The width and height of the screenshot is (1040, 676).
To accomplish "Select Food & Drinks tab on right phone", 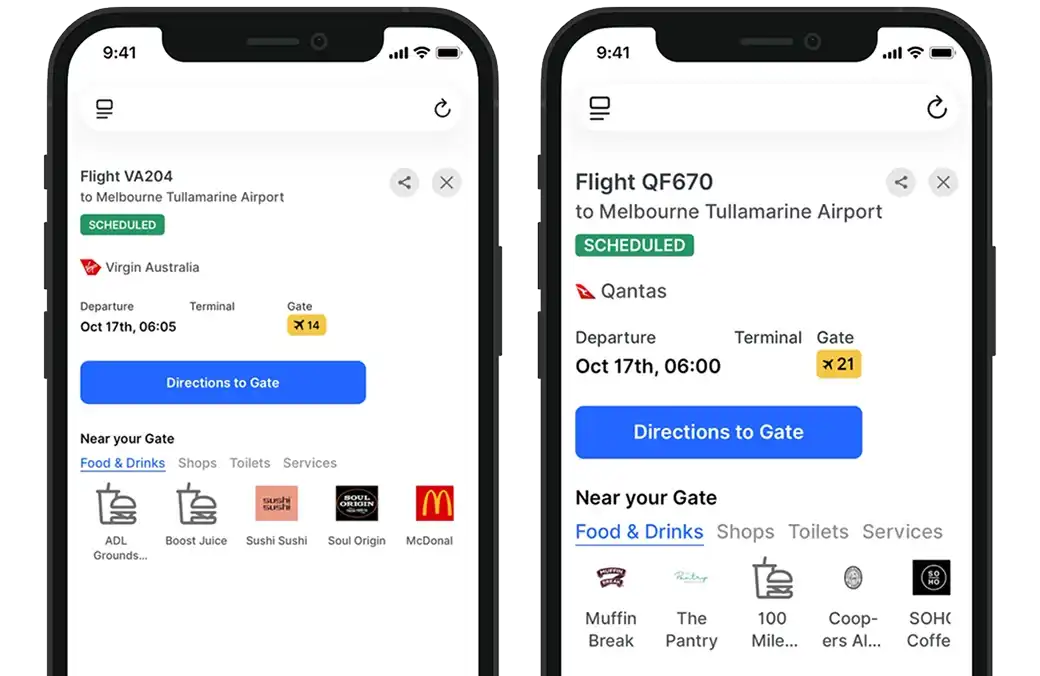I will (639, 532).
